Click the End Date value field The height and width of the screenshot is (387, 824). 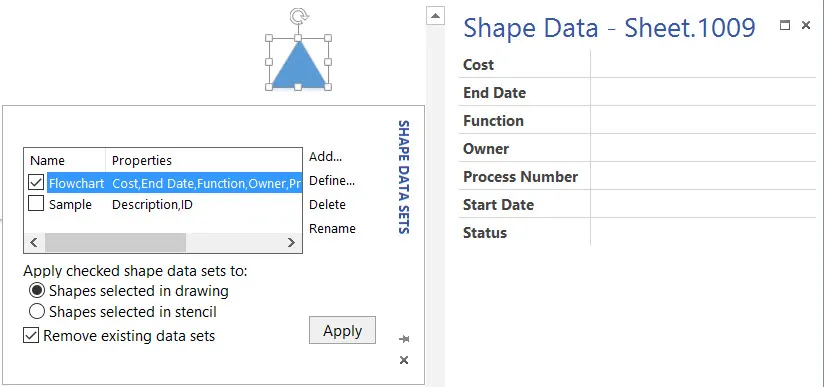click(703, 92)
